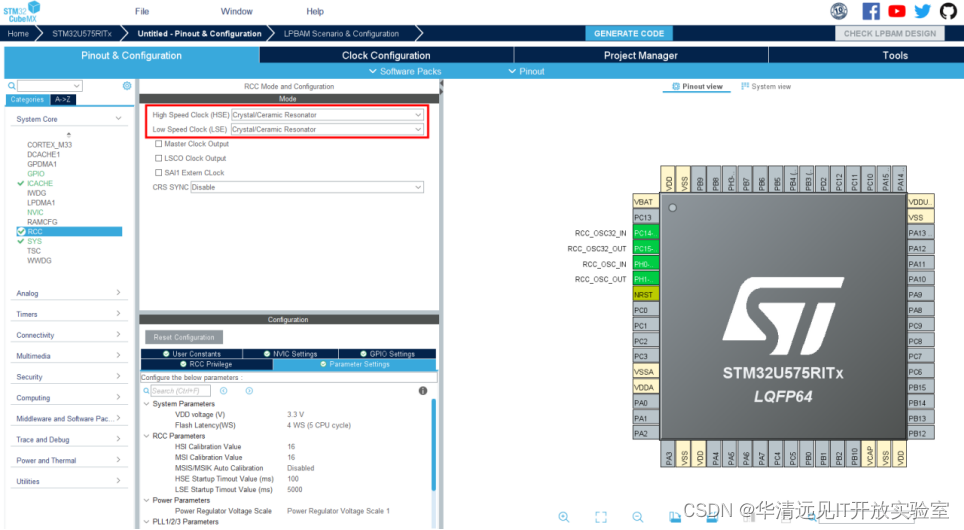
Task: Switch to the Project Manager tab
Action: (x=641, y=55)
